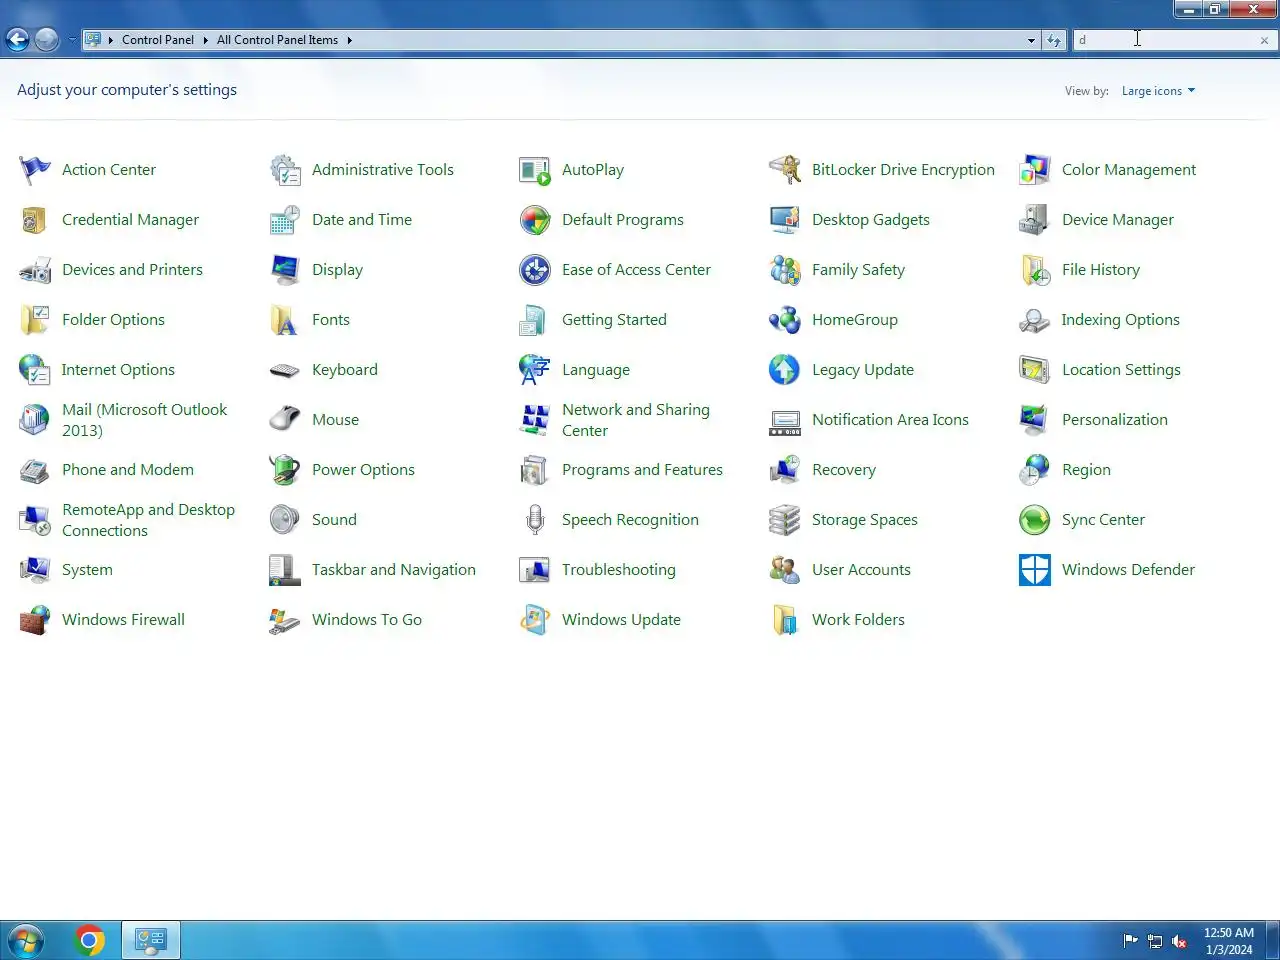Screen dimensions: 1280x960
Task: Launch Device Manager icon
Action: (x=1035, y=220)
